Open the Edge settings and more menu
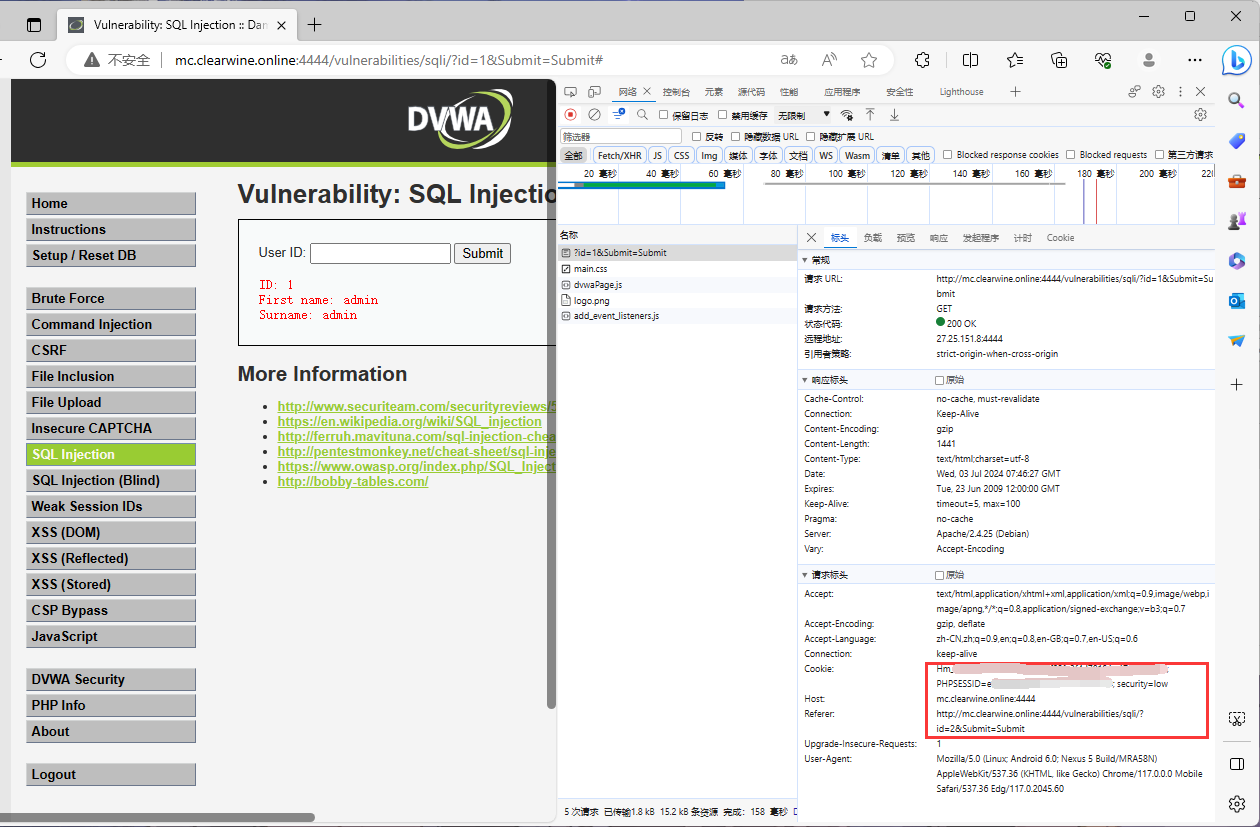Image resolution: width=1260 pixels, height=827 pixels. point(1194,60)
